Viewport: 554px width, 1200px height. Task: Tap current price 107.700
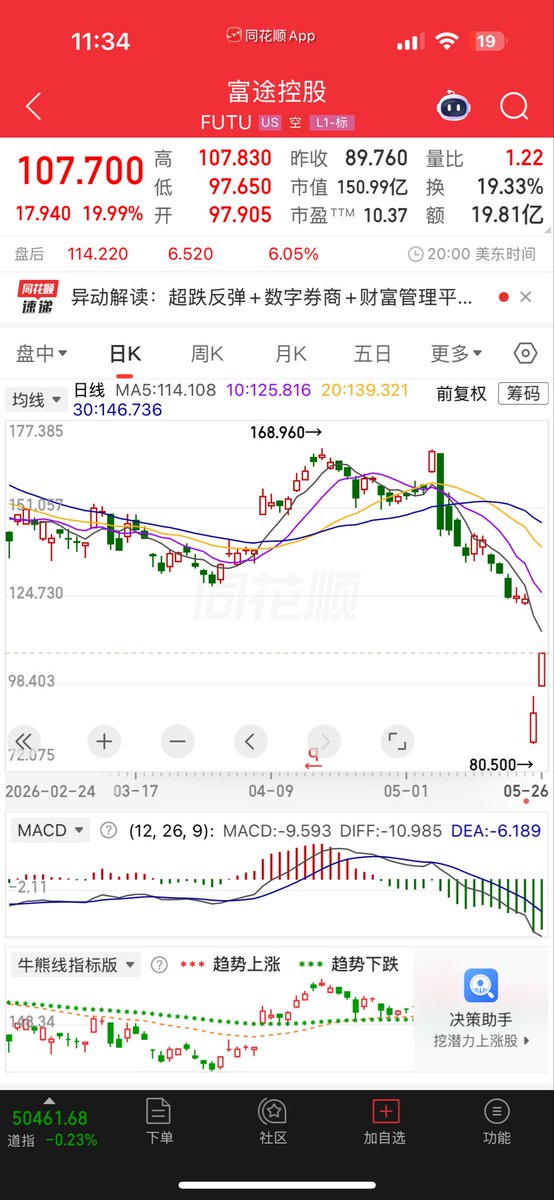coord(80,172)
